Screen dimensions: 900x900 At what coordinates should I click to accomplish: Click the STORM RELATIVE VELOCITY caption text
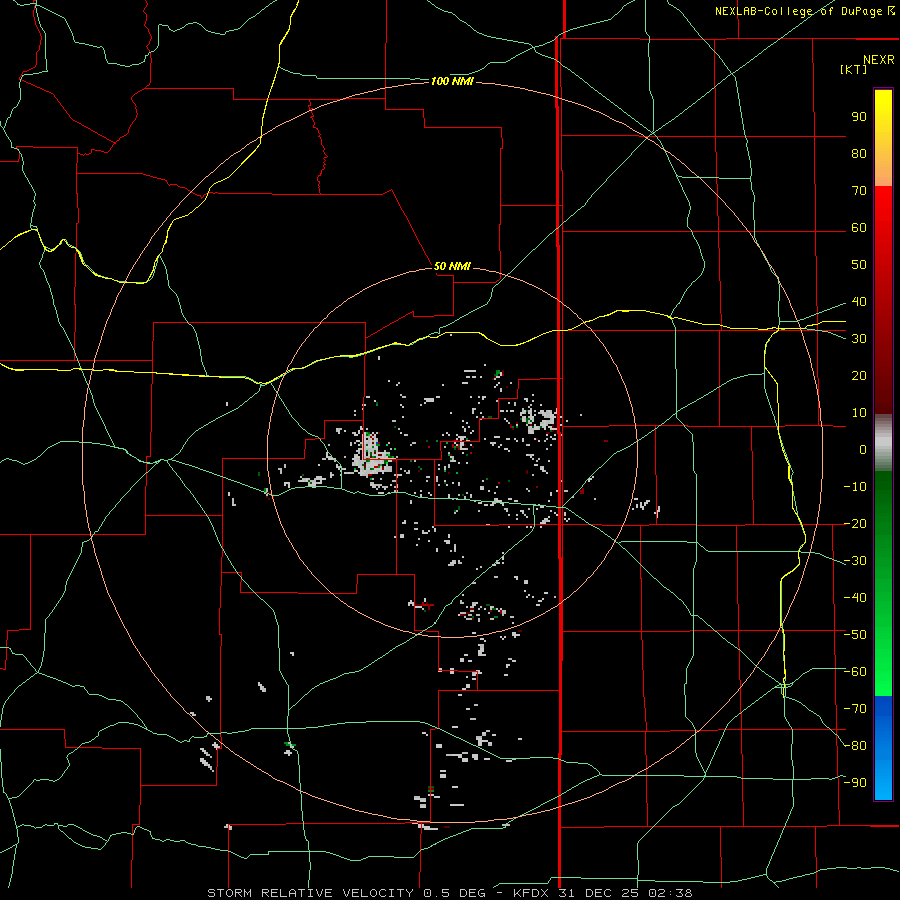click(x=310, y=893)
